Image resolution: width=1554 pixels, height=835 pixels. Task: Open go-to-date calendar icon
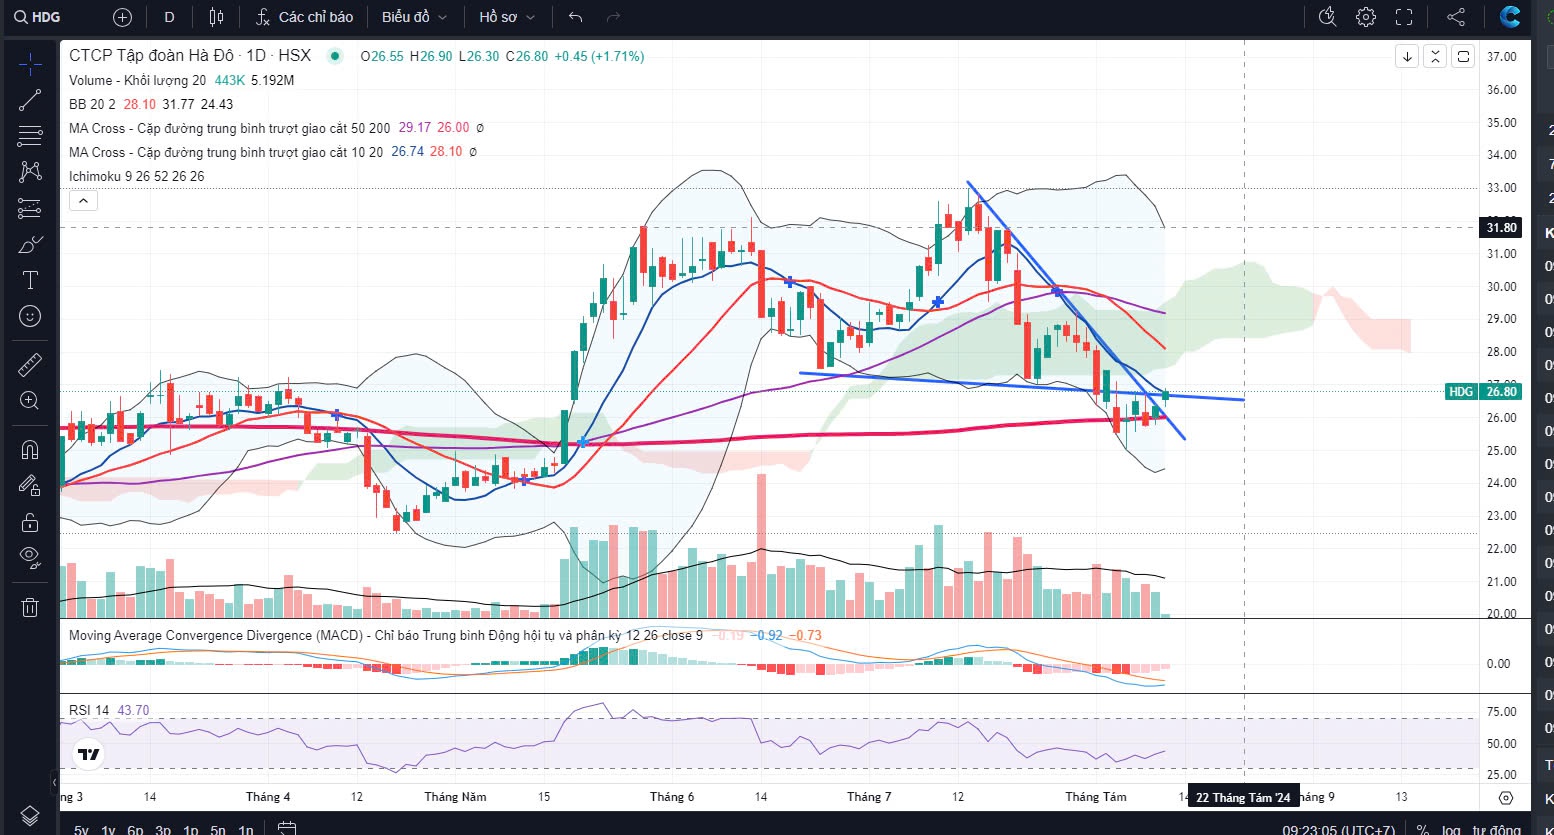pyautogui.click(x=287, y=828)
